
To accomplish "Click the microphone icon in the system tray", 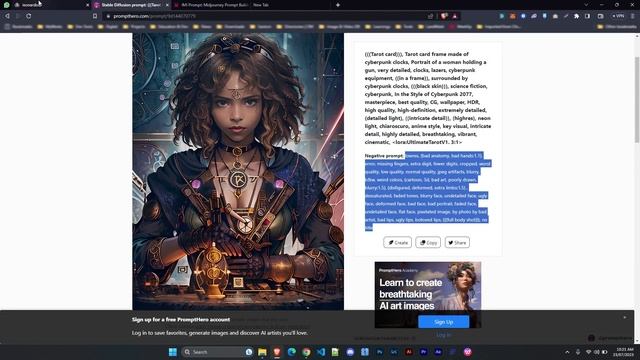I will pyautogui.click(x=578, y=352).
